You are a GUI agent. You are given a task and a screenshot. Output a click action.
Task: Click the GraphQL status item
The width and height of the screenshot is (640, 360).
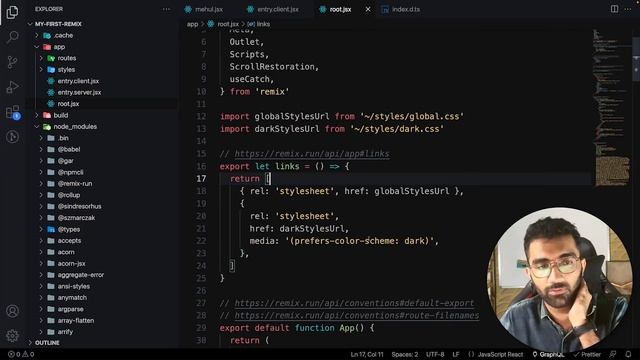click(x=548, y=354)
